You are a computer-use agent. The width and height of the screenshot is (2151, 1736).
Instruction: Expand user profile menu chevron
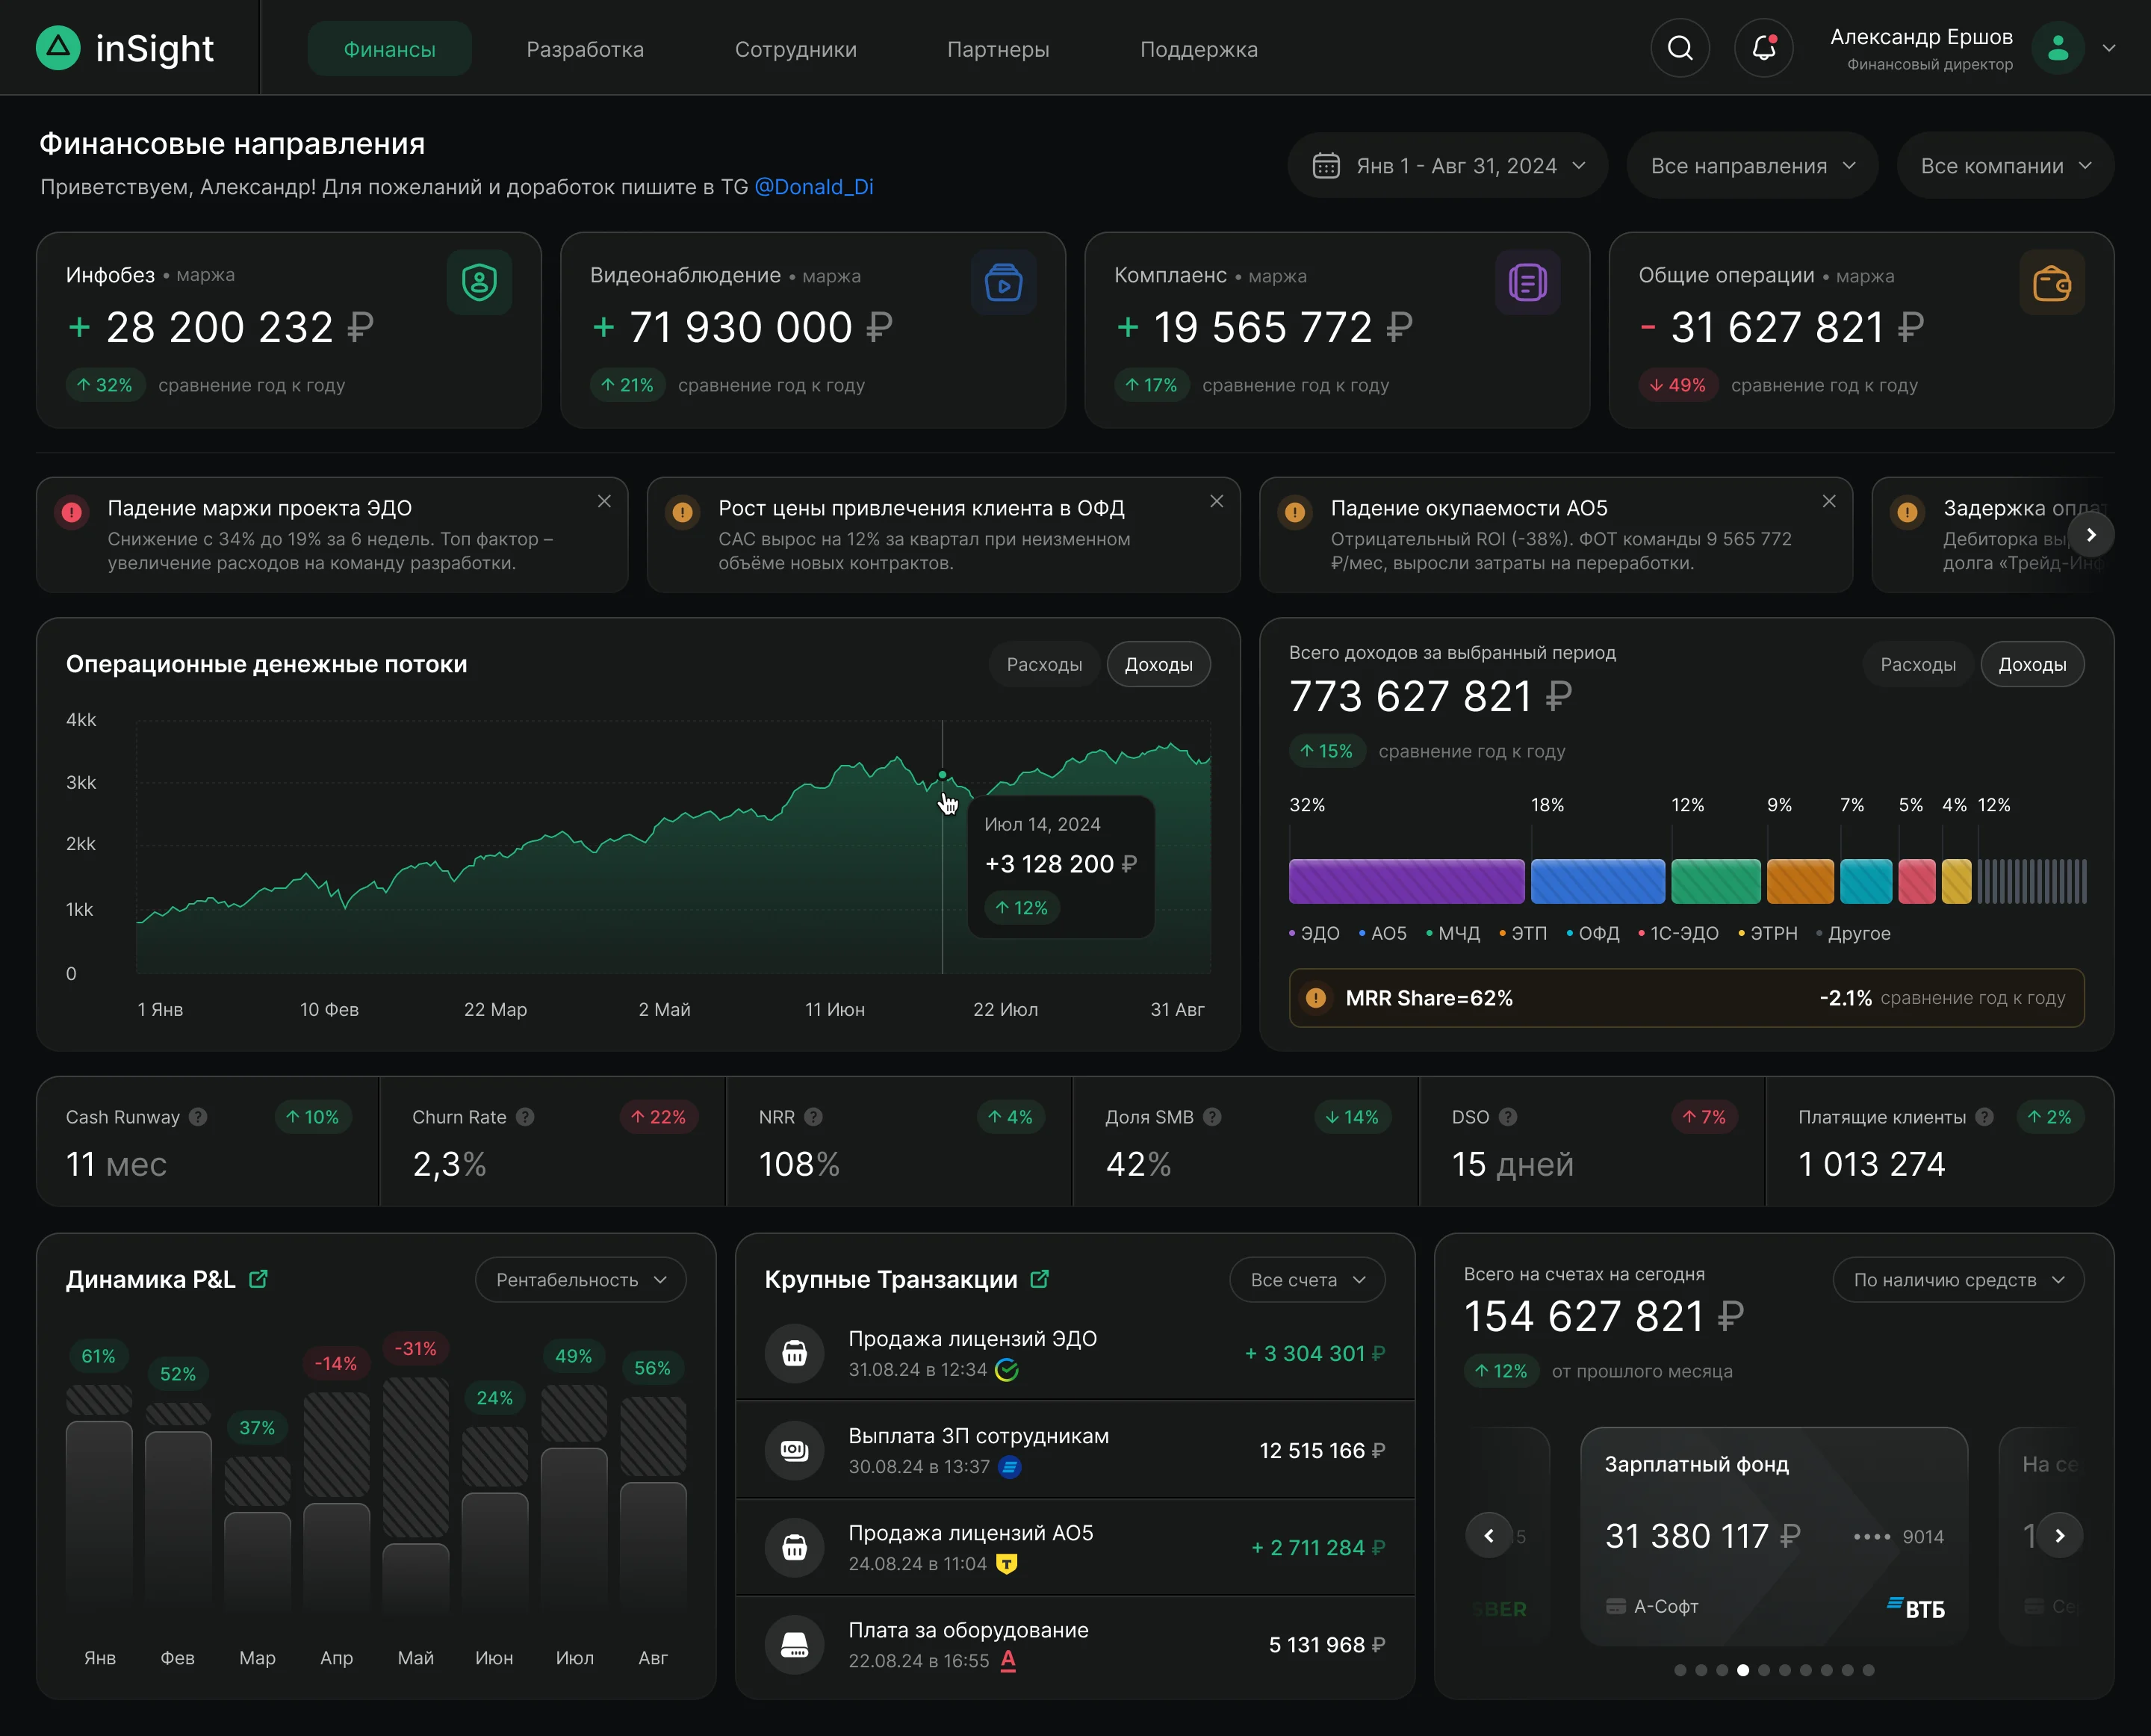(x=2109, y=48)
